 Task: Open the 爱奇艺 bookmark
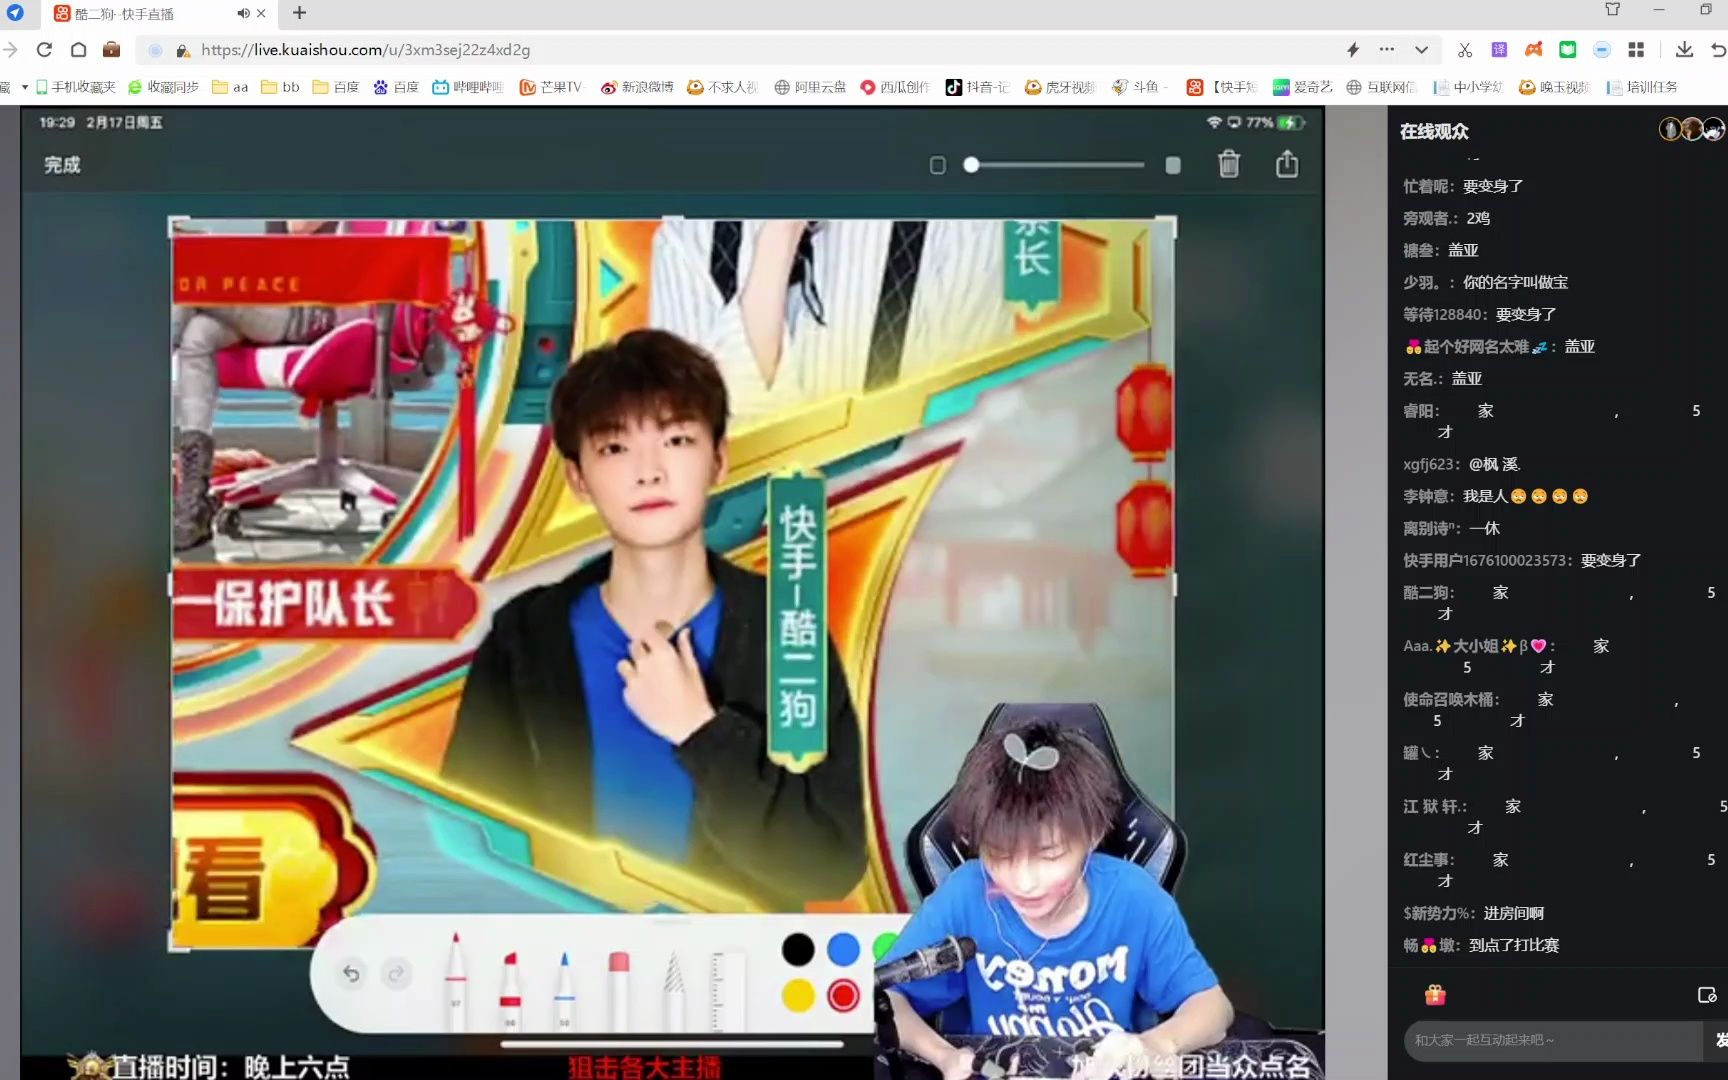[x=1303, y=88]
